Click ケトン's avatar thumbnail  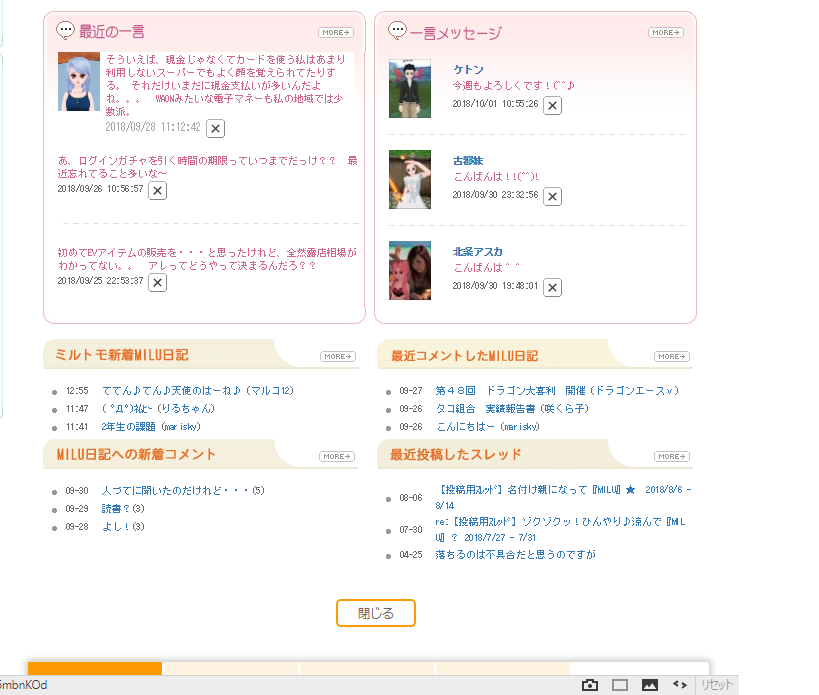pyautogui.click(x=410, y=89)
